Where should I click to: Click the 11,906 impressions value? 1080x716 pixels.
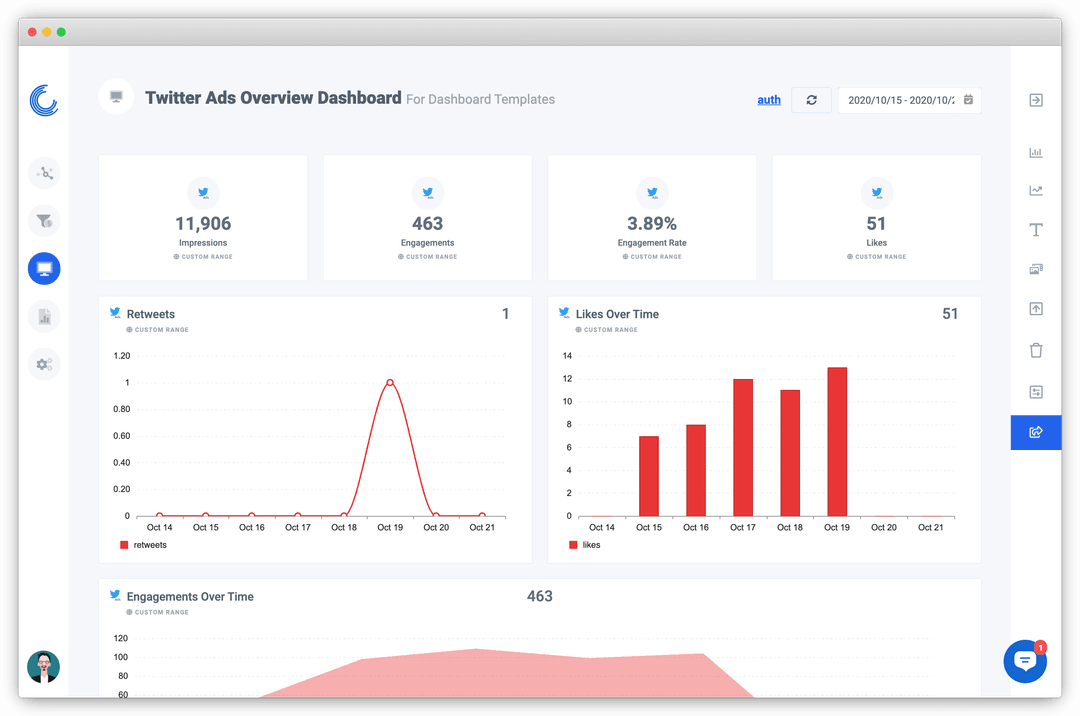[203, 224]
